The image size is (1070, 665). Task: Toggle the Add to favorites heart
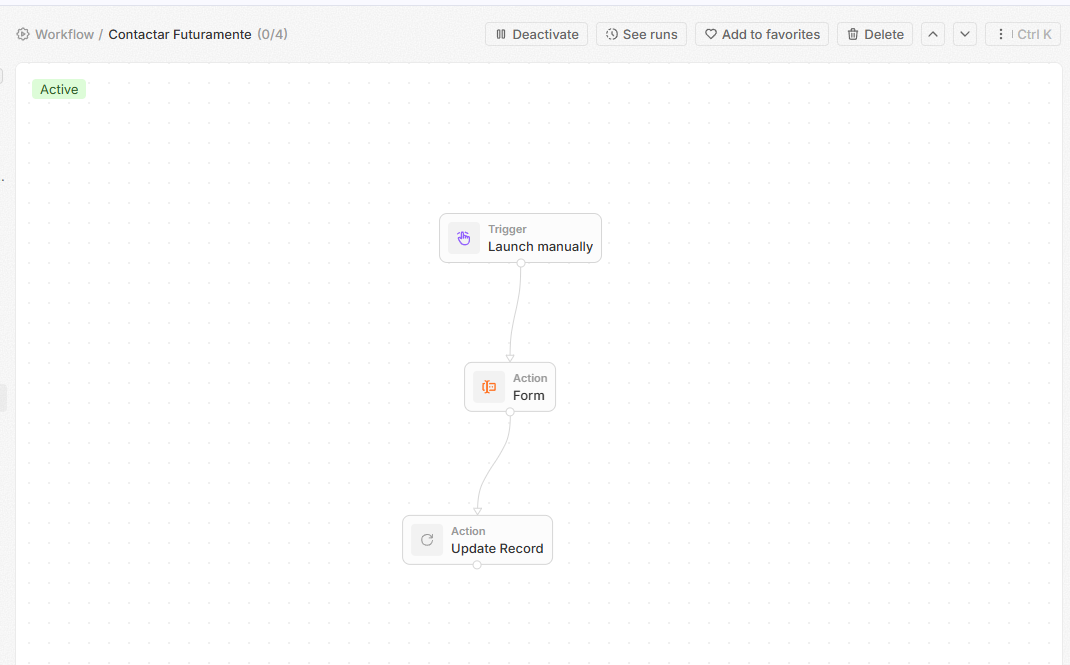pos(711,34)
